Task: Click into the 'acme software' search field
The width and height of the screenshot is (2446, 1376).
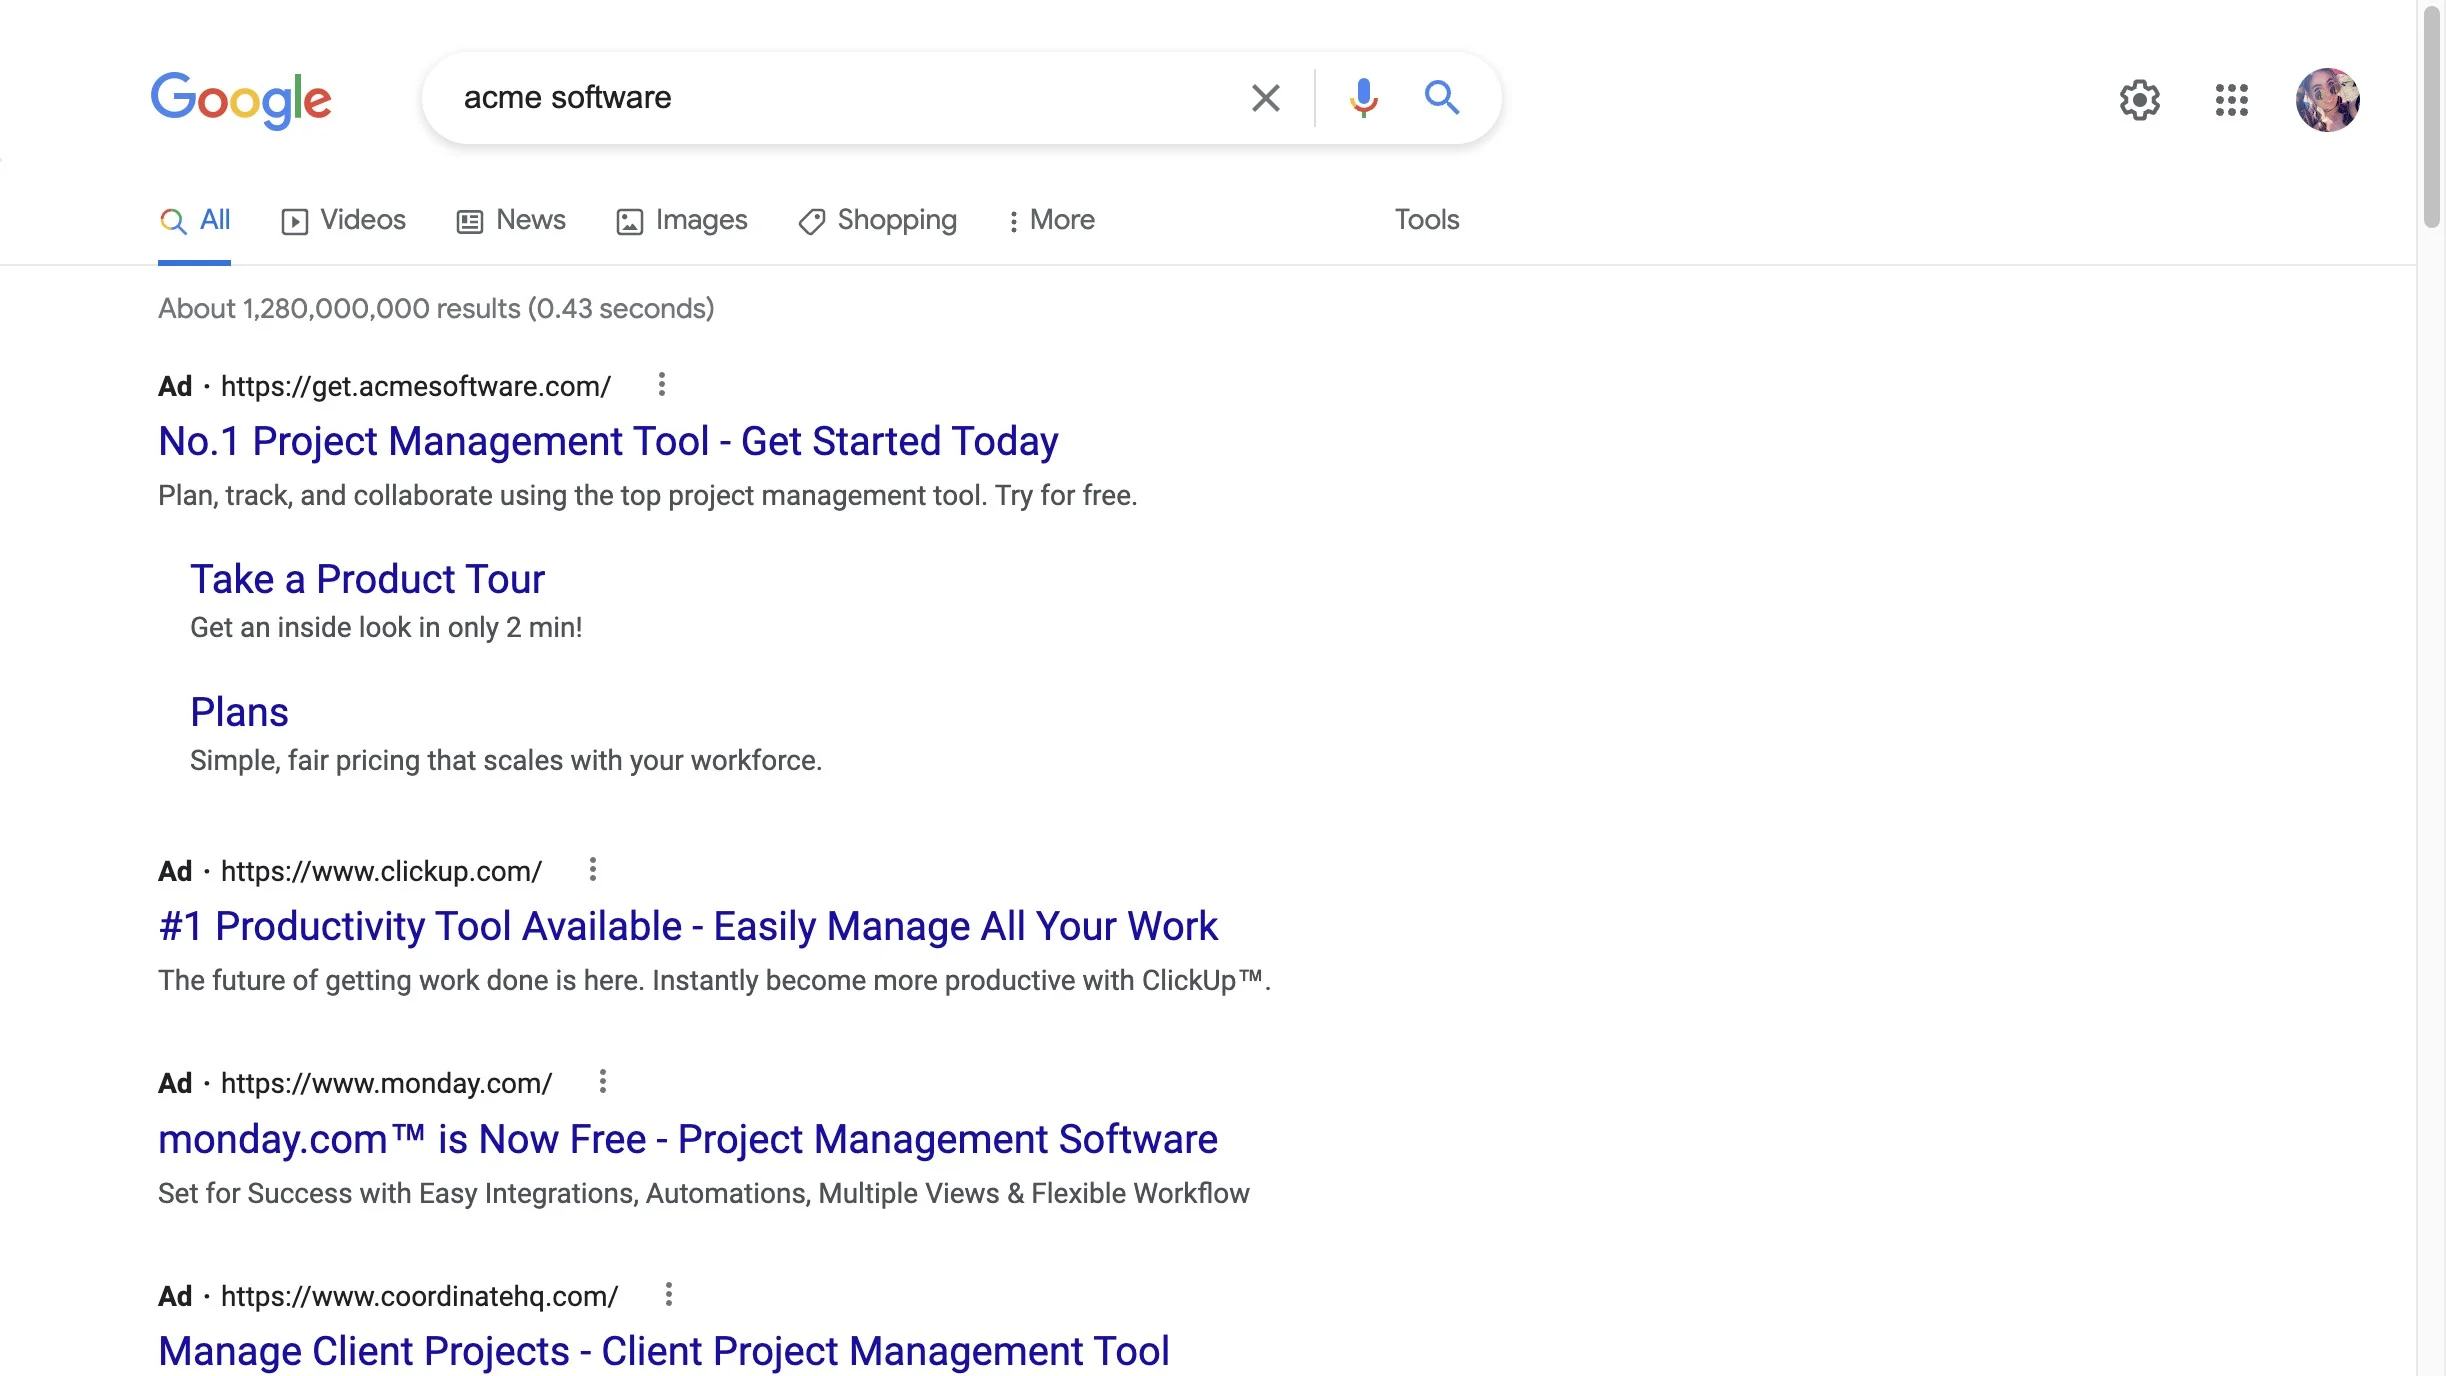Action: (x=840, y=98)
